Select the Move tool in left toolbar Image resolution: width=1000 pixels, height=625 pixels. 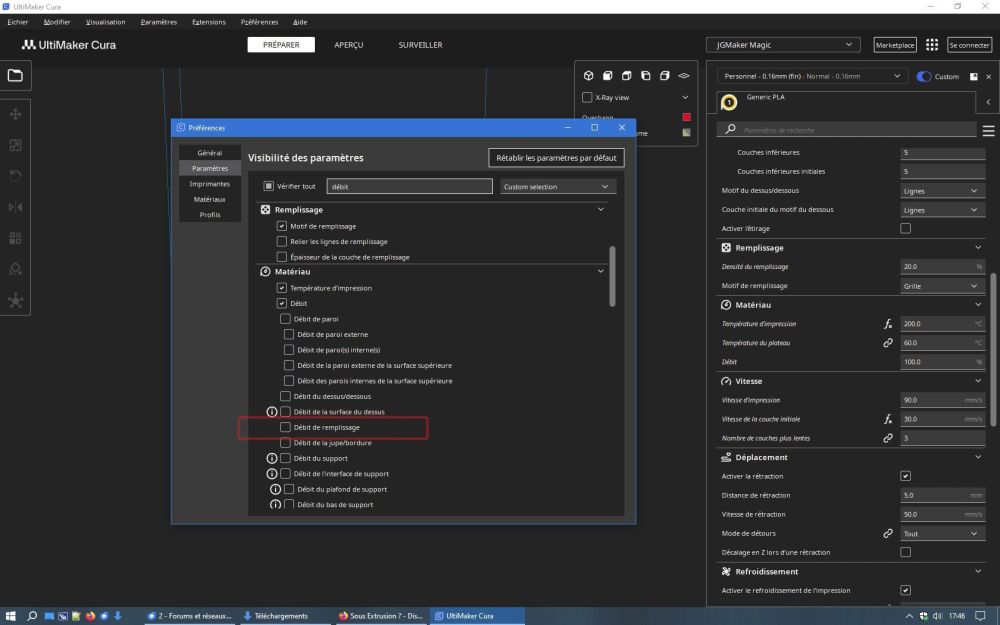tap(15, 114)
